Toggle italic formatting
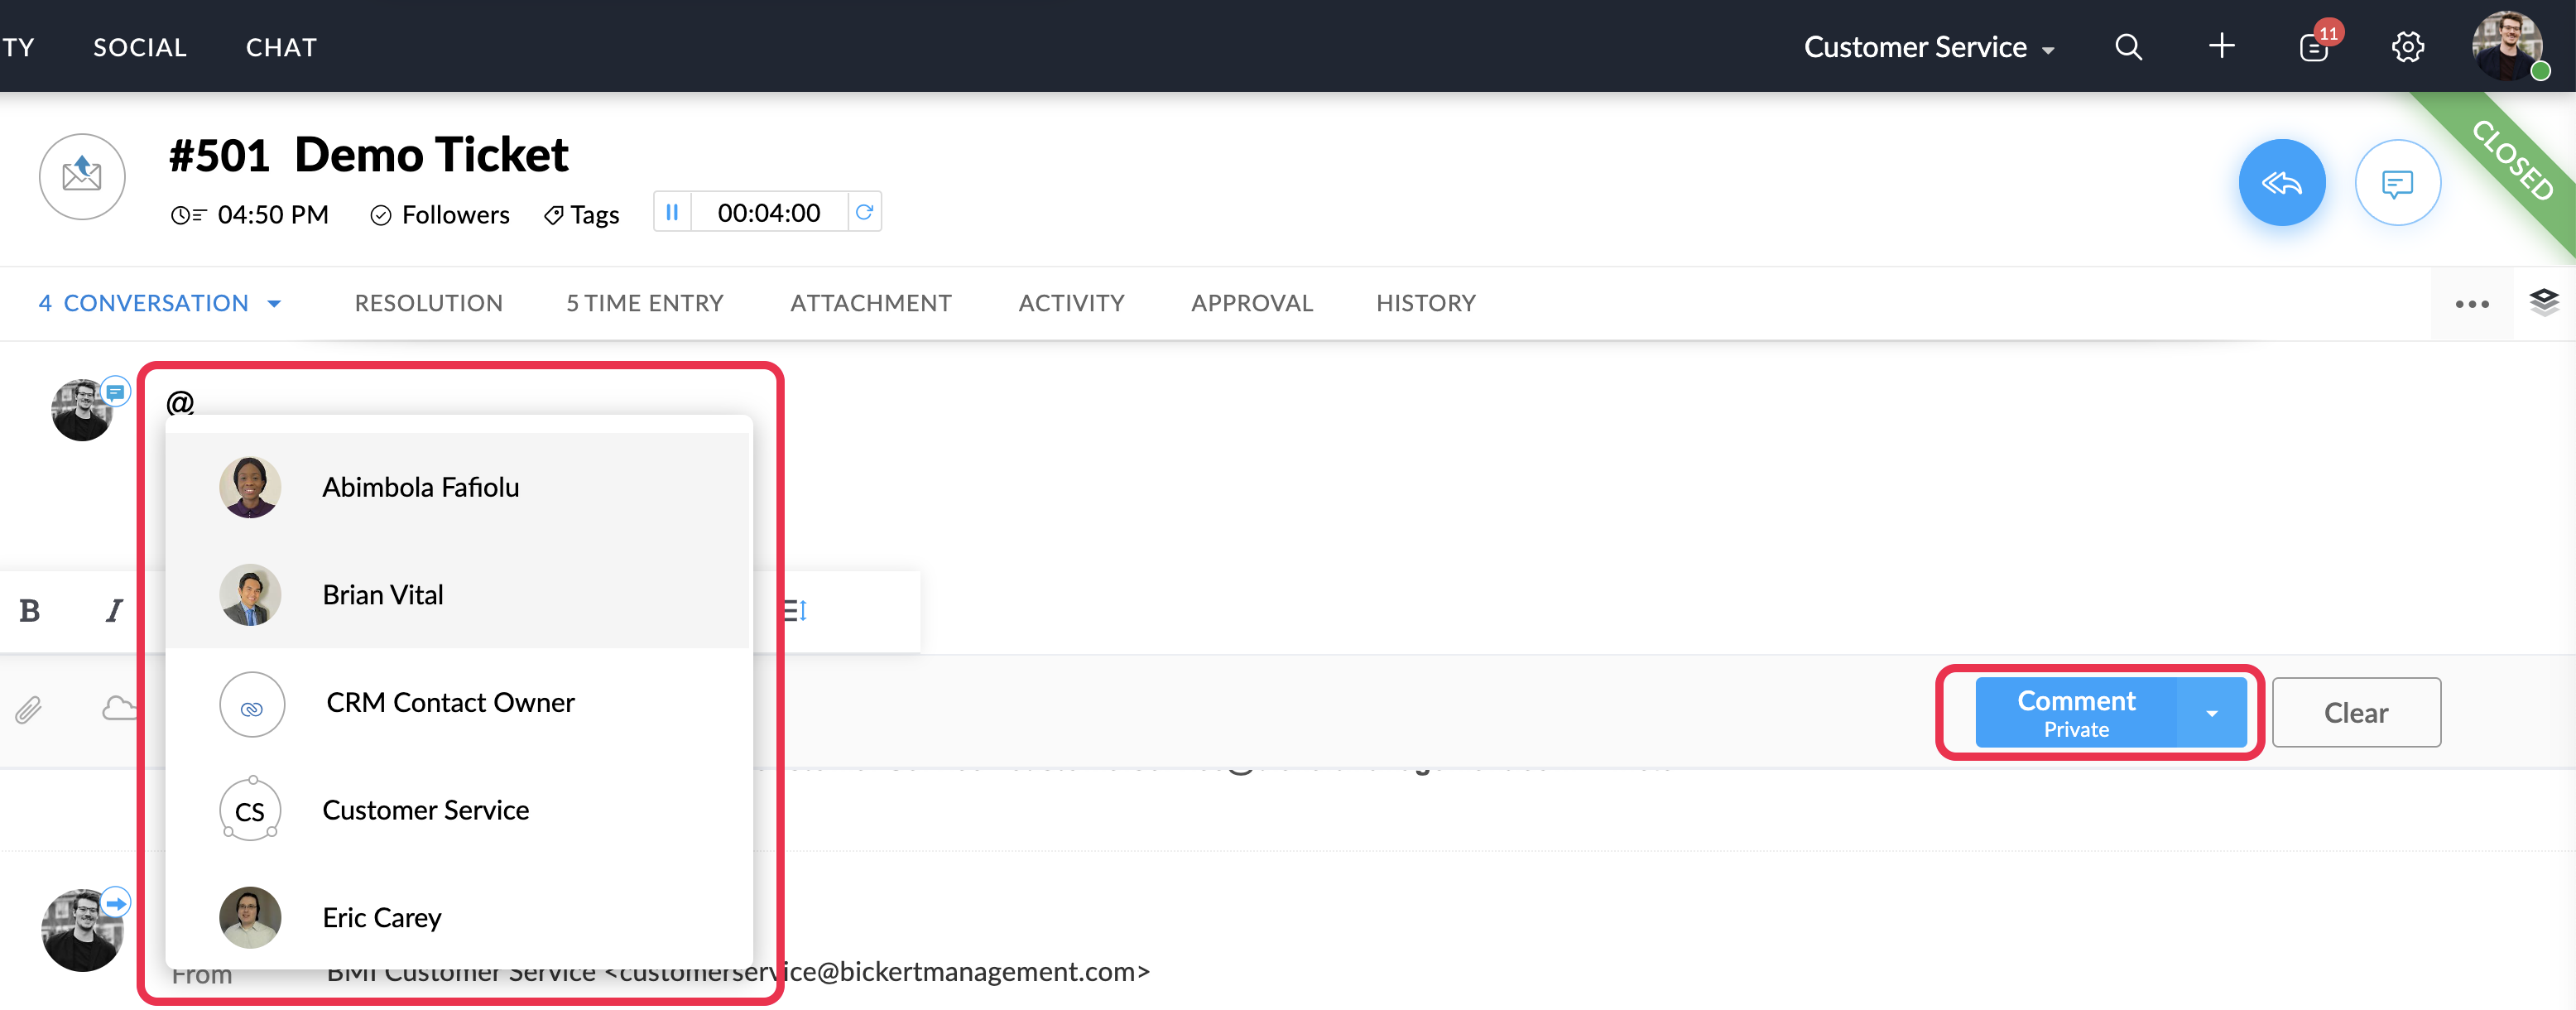Image resolution: width=2576 pixels, height=1010 pixels. [x=114, y=611]
